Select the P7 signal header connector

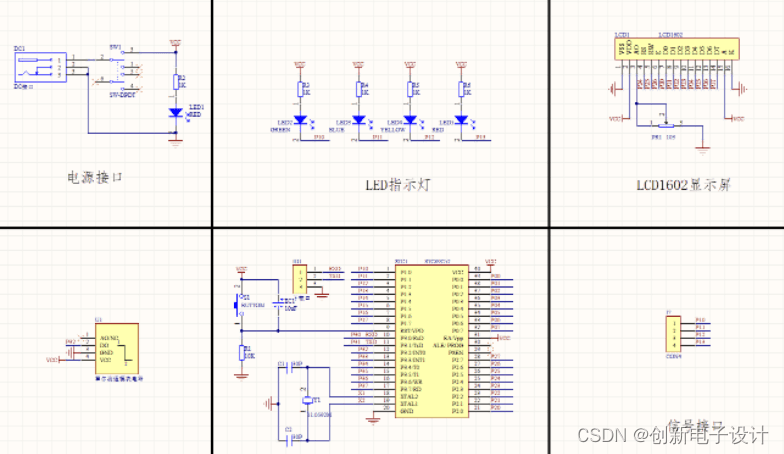point(673,334)
